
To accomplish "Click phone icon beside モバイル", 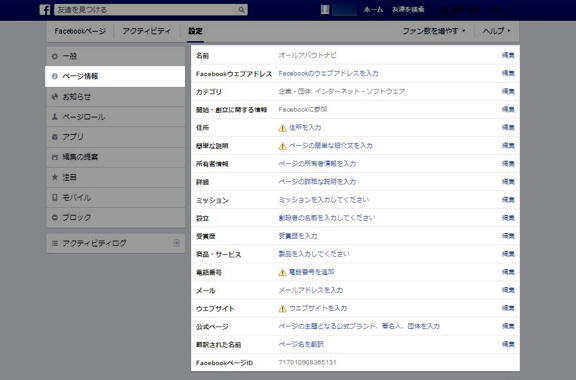I will (55, 197).
